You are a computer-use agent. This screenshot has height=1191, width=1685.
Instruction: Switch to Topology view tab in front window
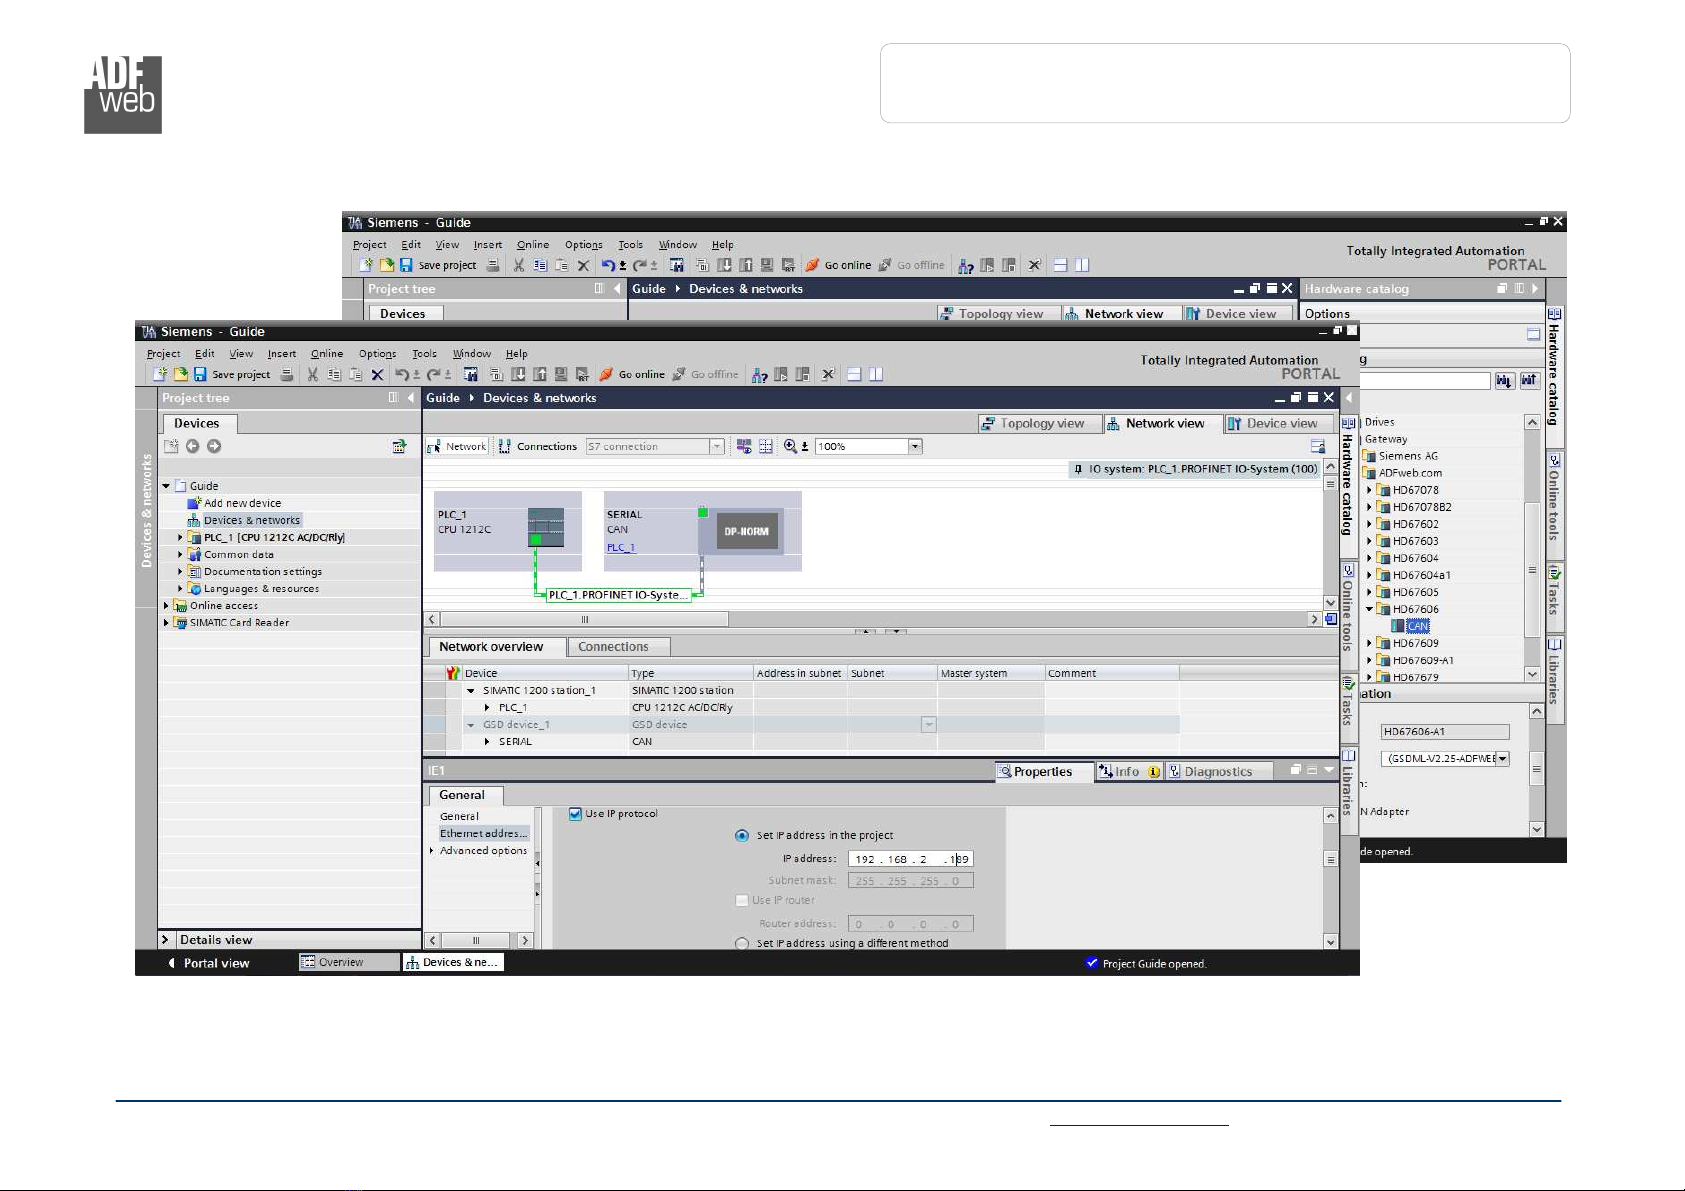[x=1040, y=424]
